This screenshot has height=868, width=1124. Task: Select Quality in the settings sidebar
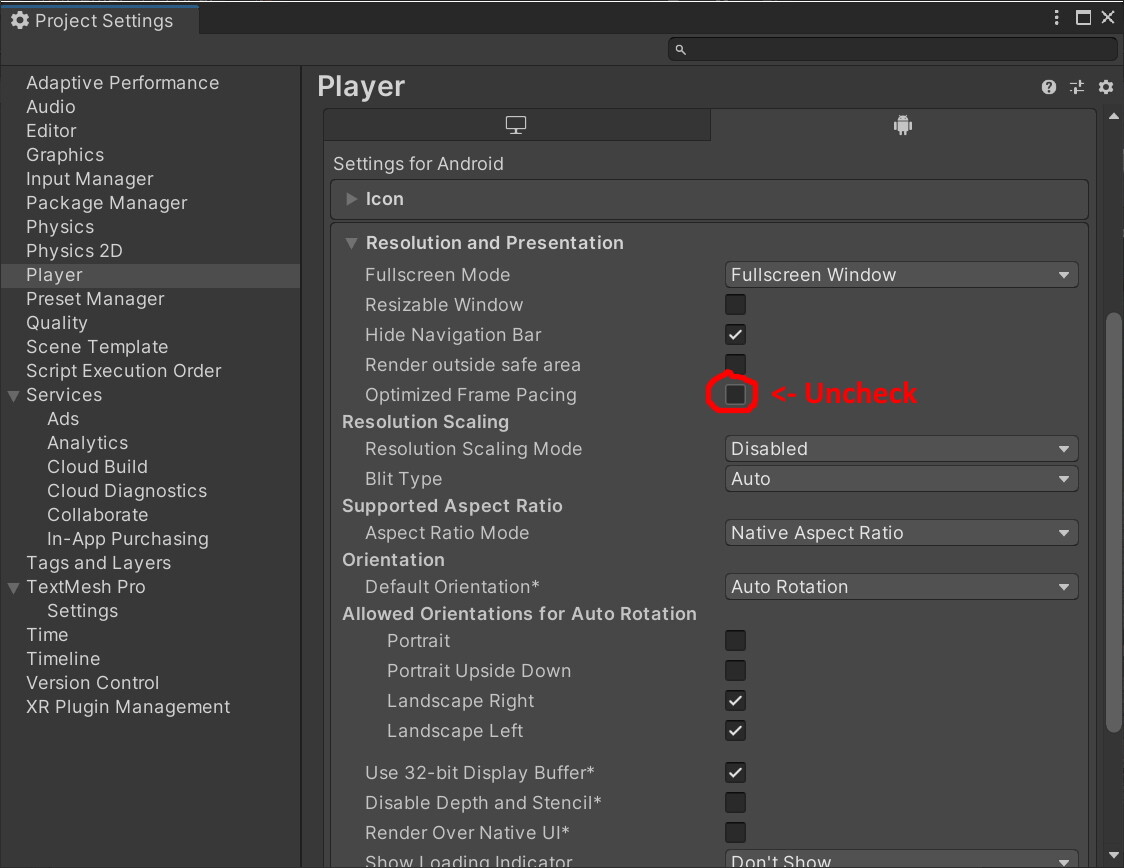pos(56,322)
